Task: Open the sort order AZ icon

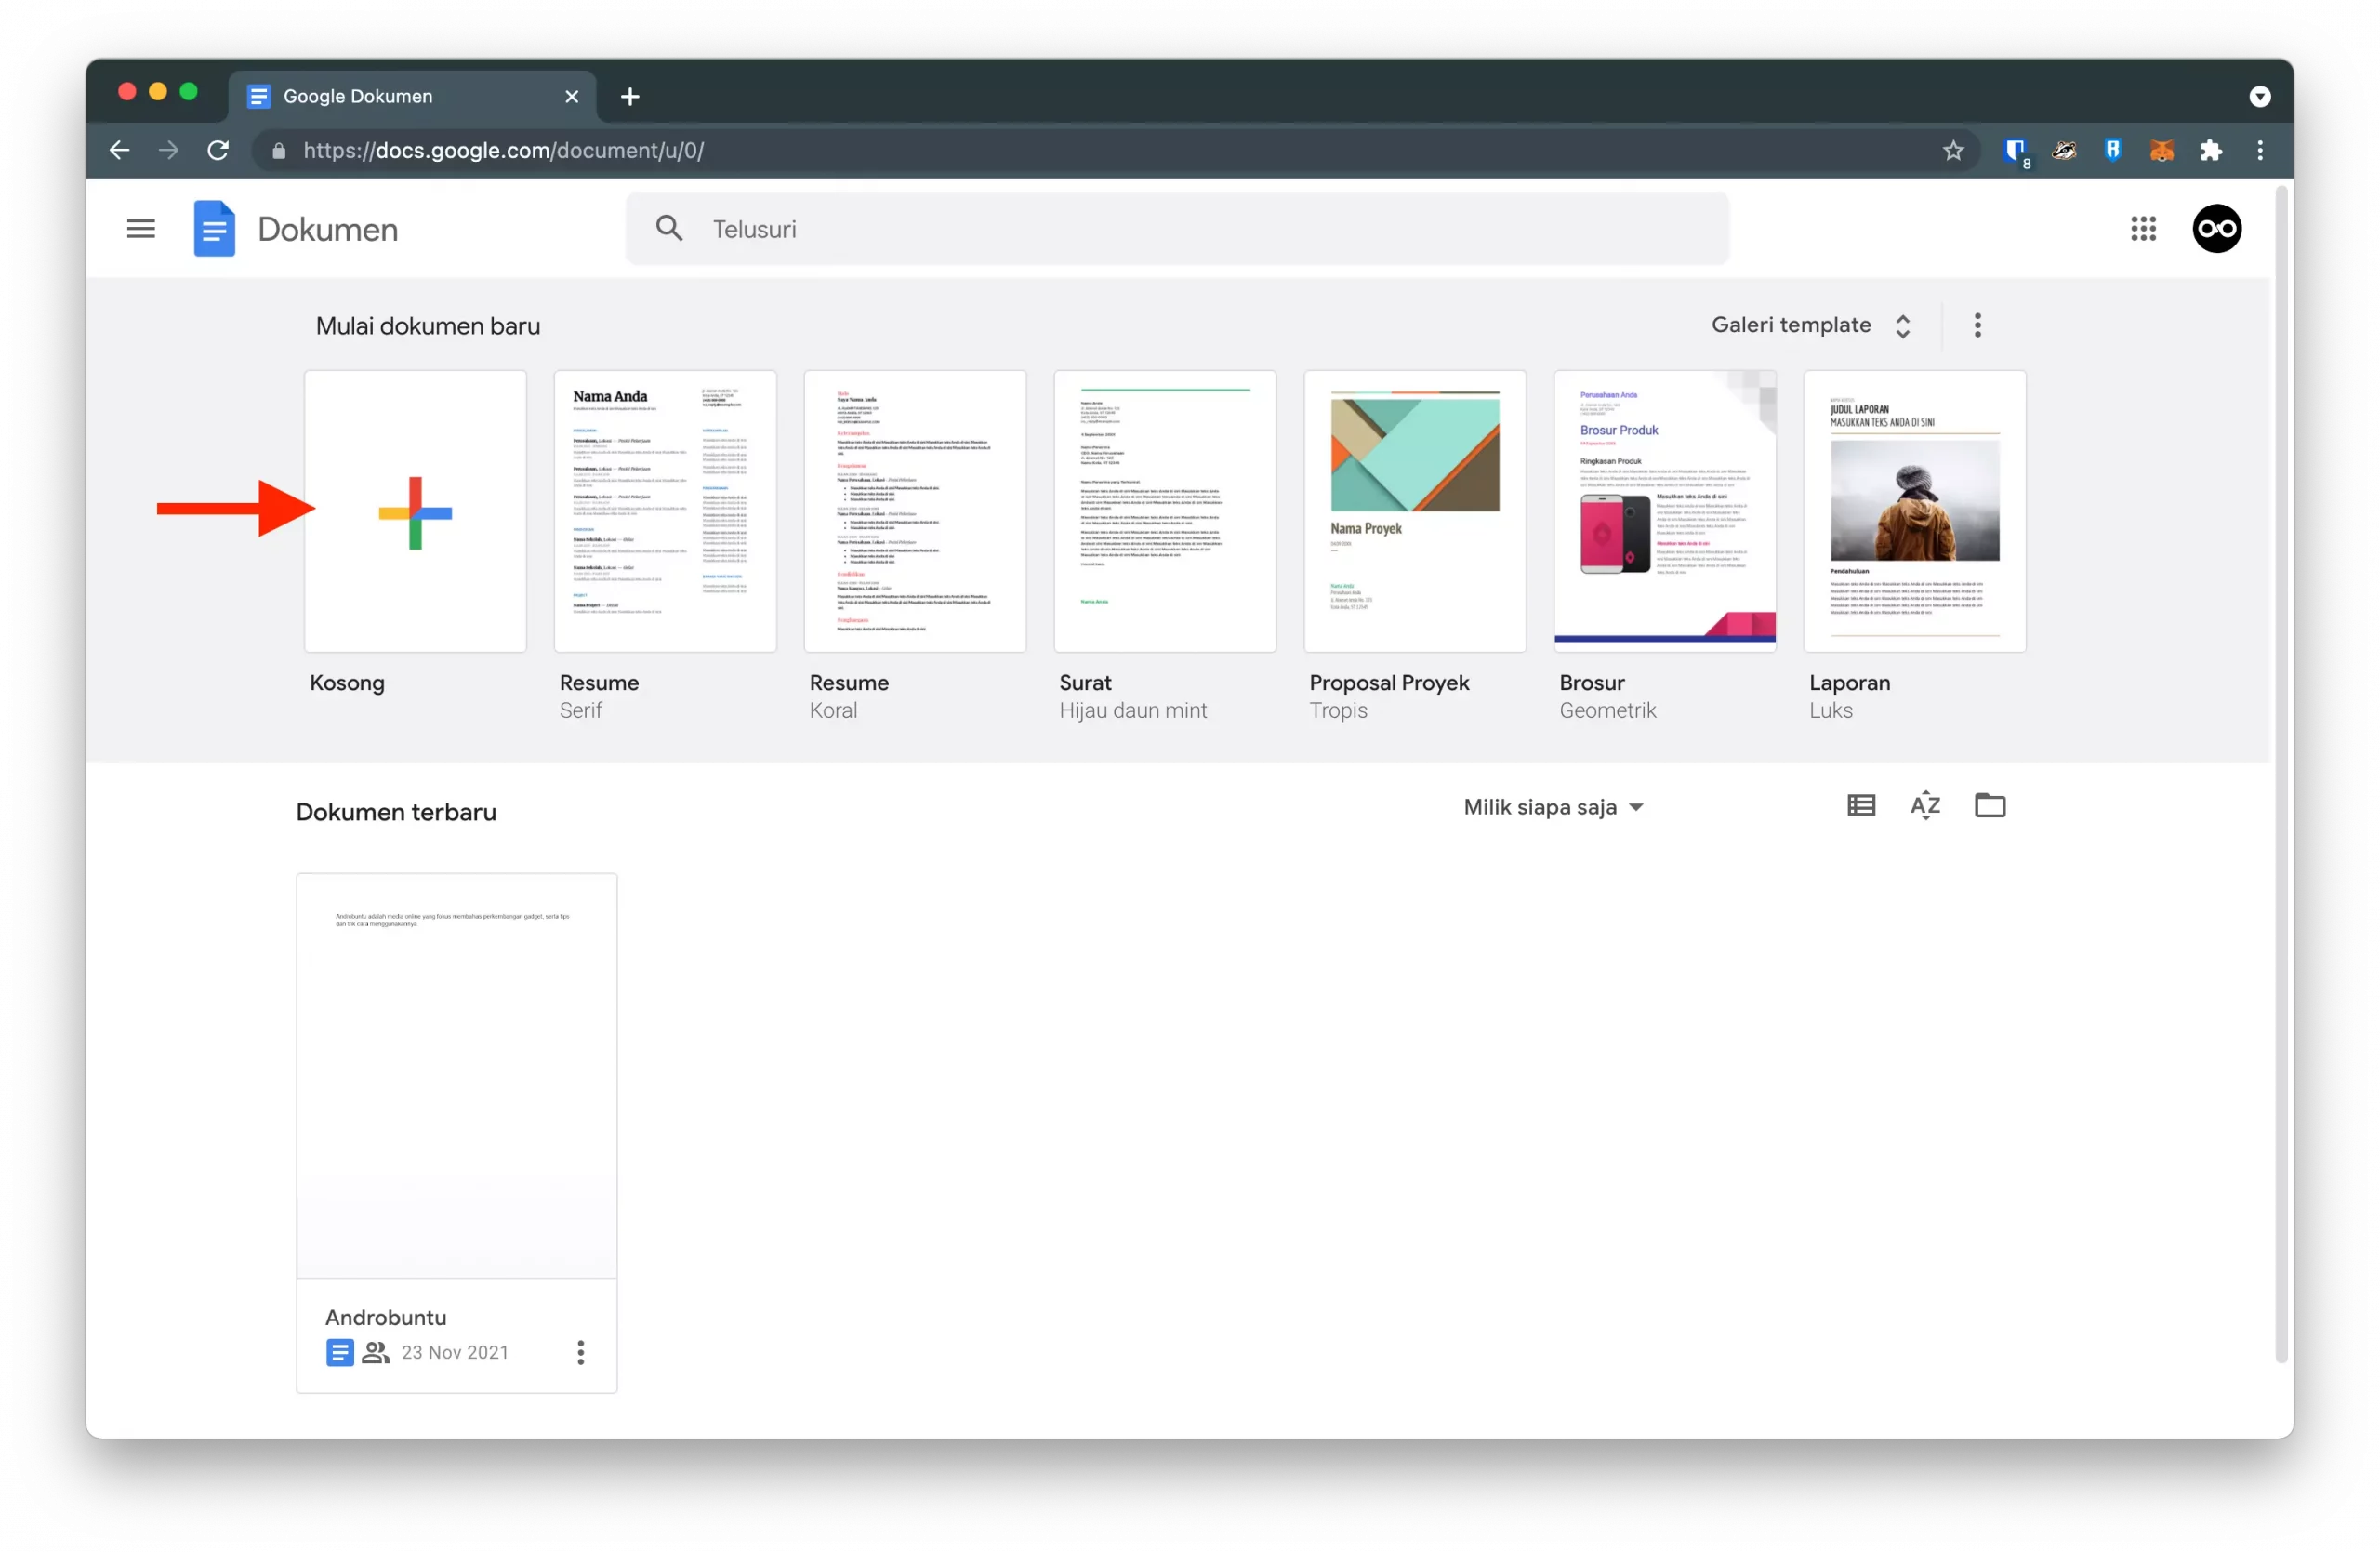Action: [1924, 805]
